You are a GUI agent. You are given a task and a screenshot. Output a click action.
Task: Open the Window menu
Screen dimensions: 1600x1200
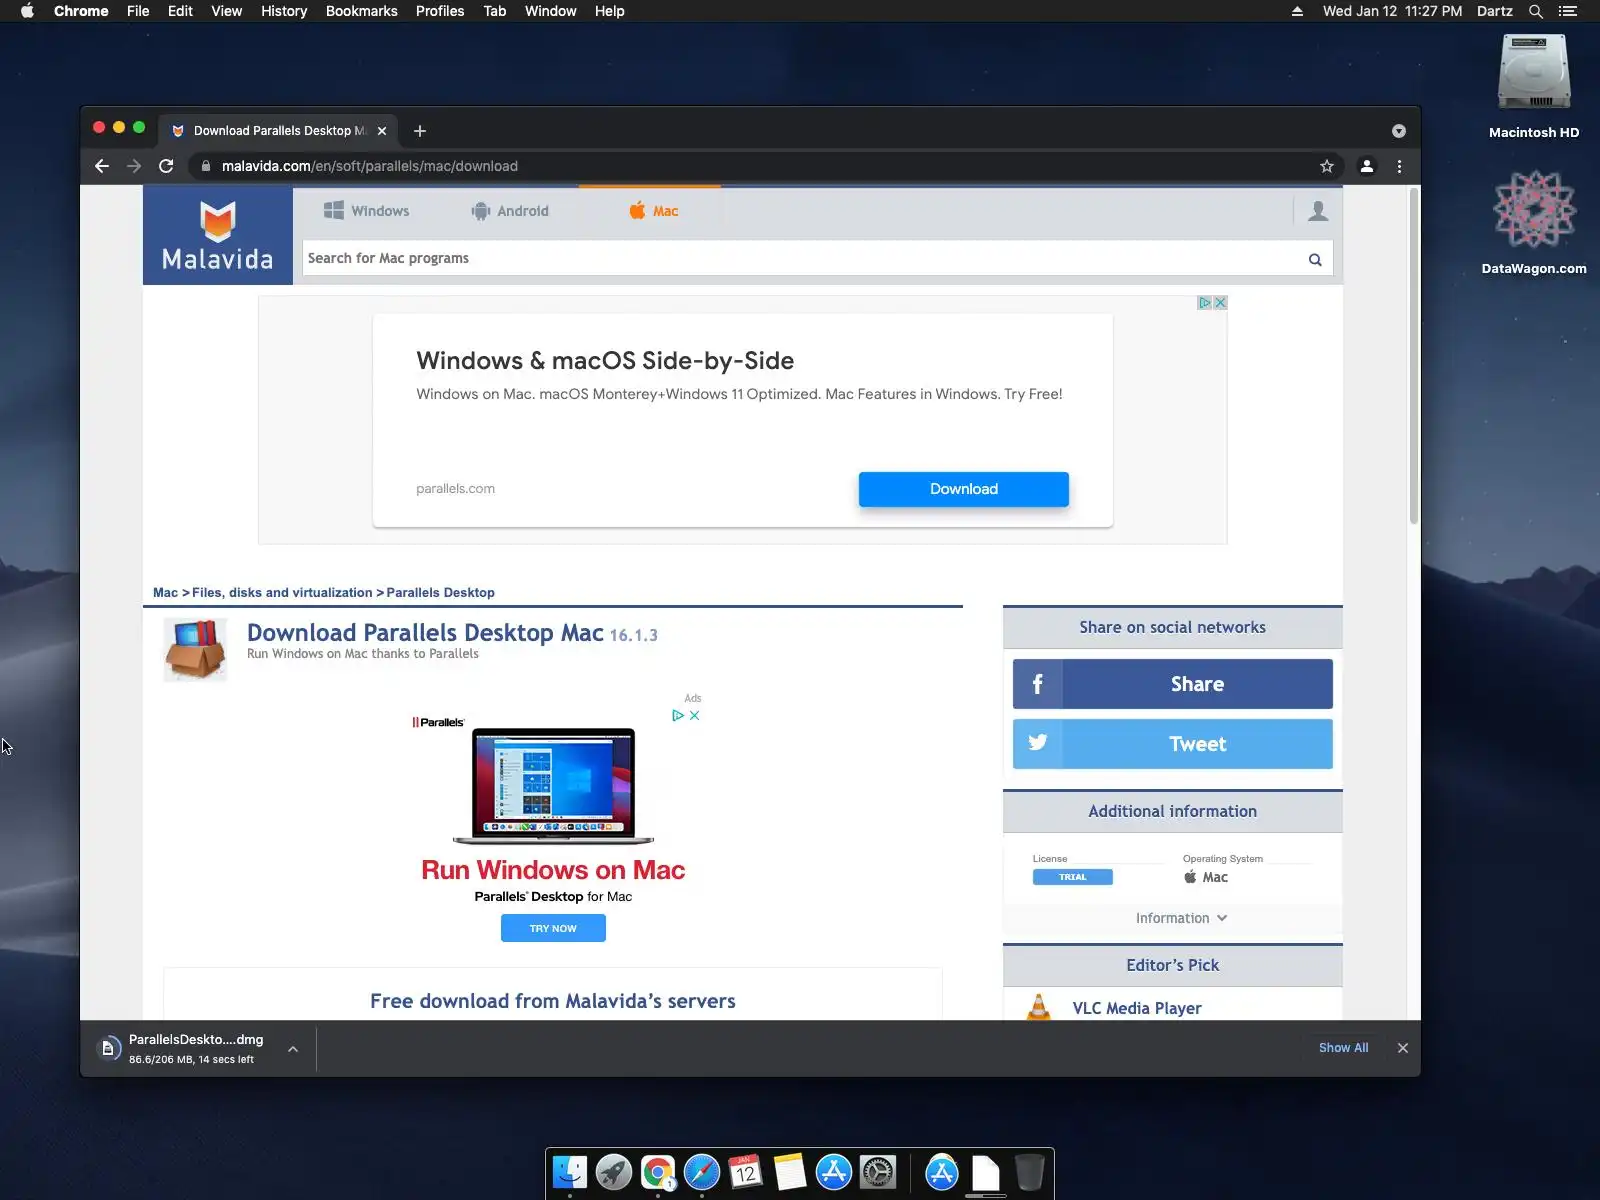pyautogui.click(x=550, y=11)
